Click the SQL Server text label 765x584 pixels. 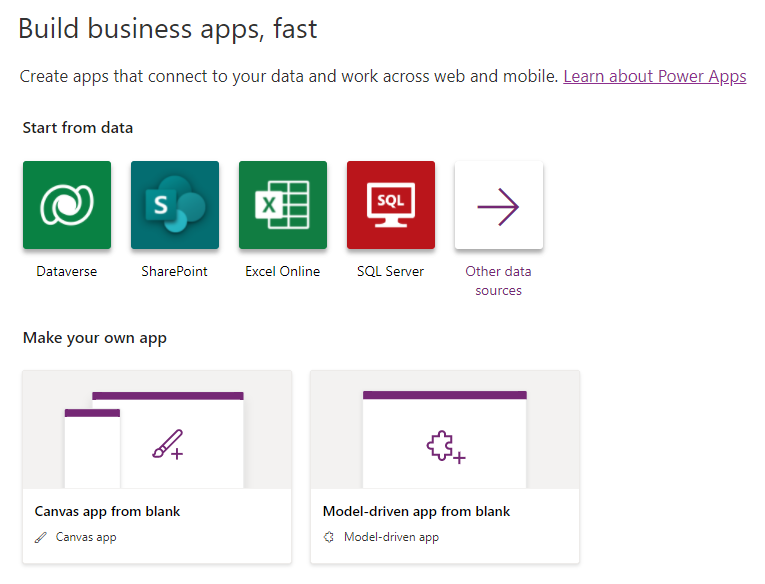click(x=390, y=271)
